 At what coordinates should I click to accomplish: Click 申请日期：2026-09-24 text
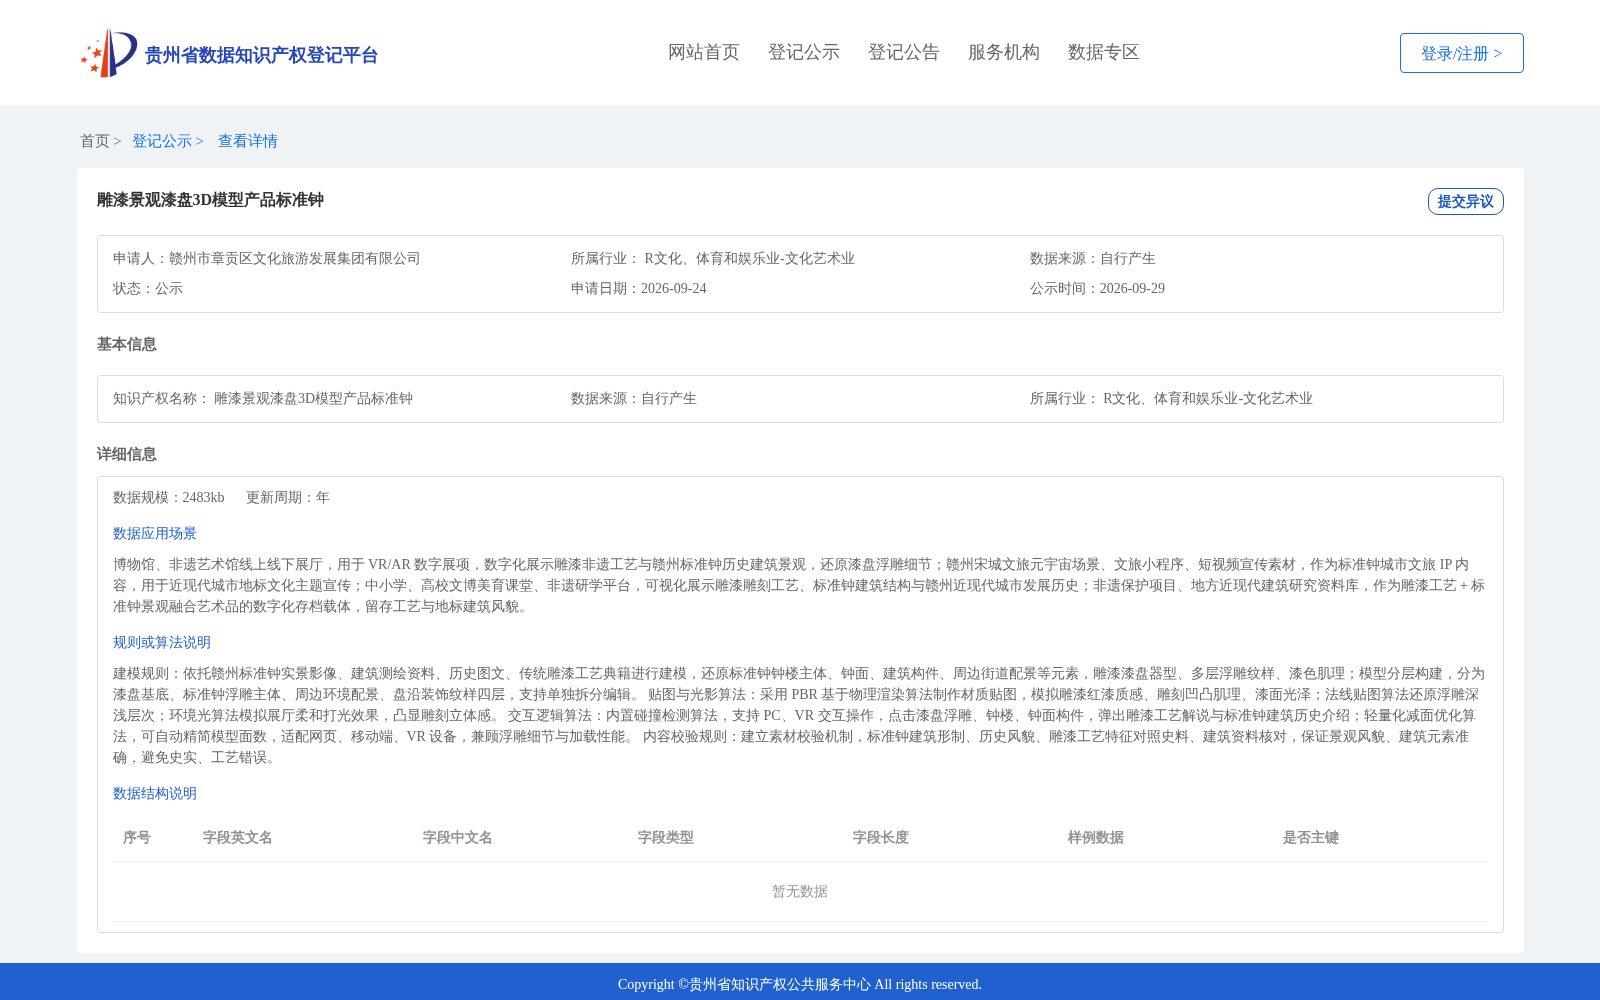(639, 289)
